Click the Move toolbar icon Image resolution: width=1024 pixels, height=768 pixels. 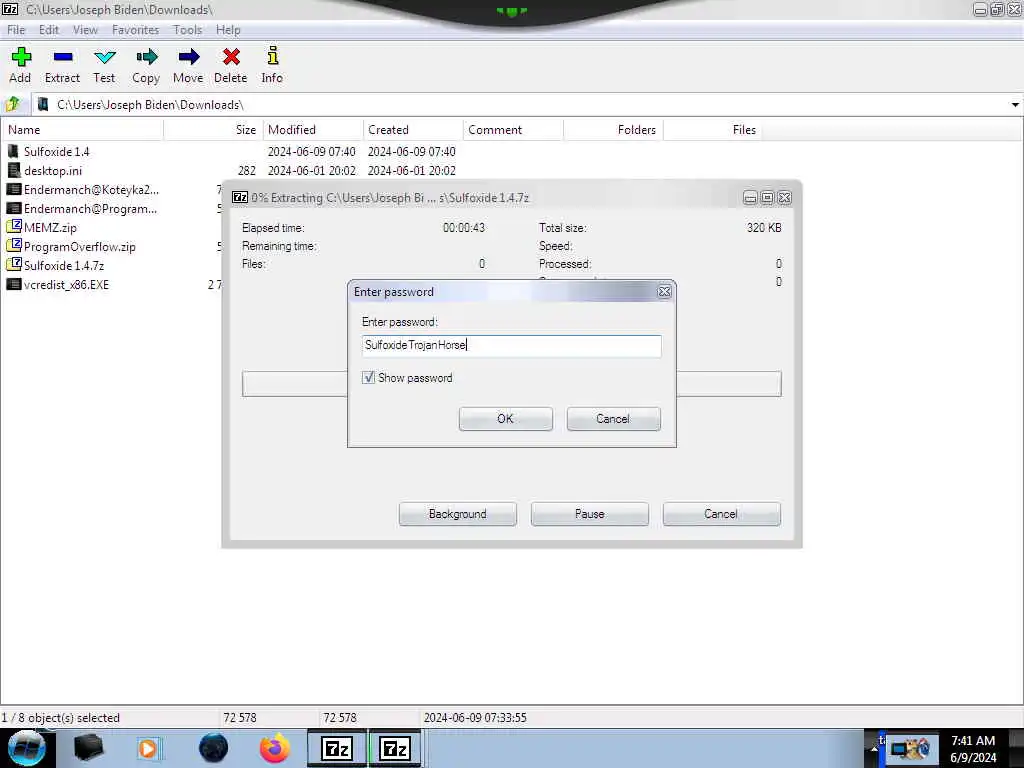(189, 57)
